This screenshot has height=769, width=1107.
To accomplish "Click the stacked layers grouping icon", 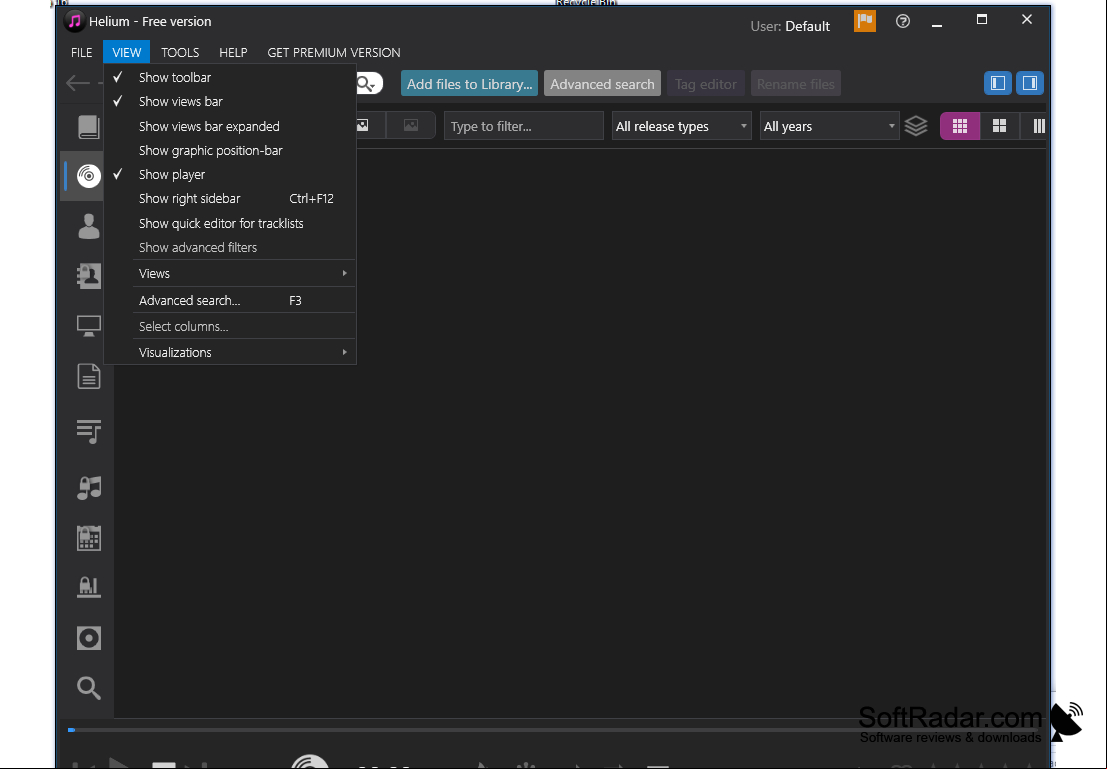I will coord(916,126).
